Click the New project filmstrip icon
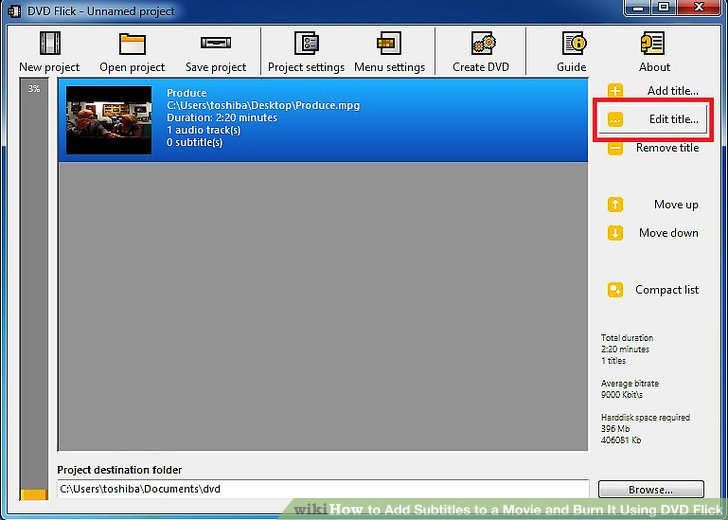The image size is (728, 520). coord(50,43)
